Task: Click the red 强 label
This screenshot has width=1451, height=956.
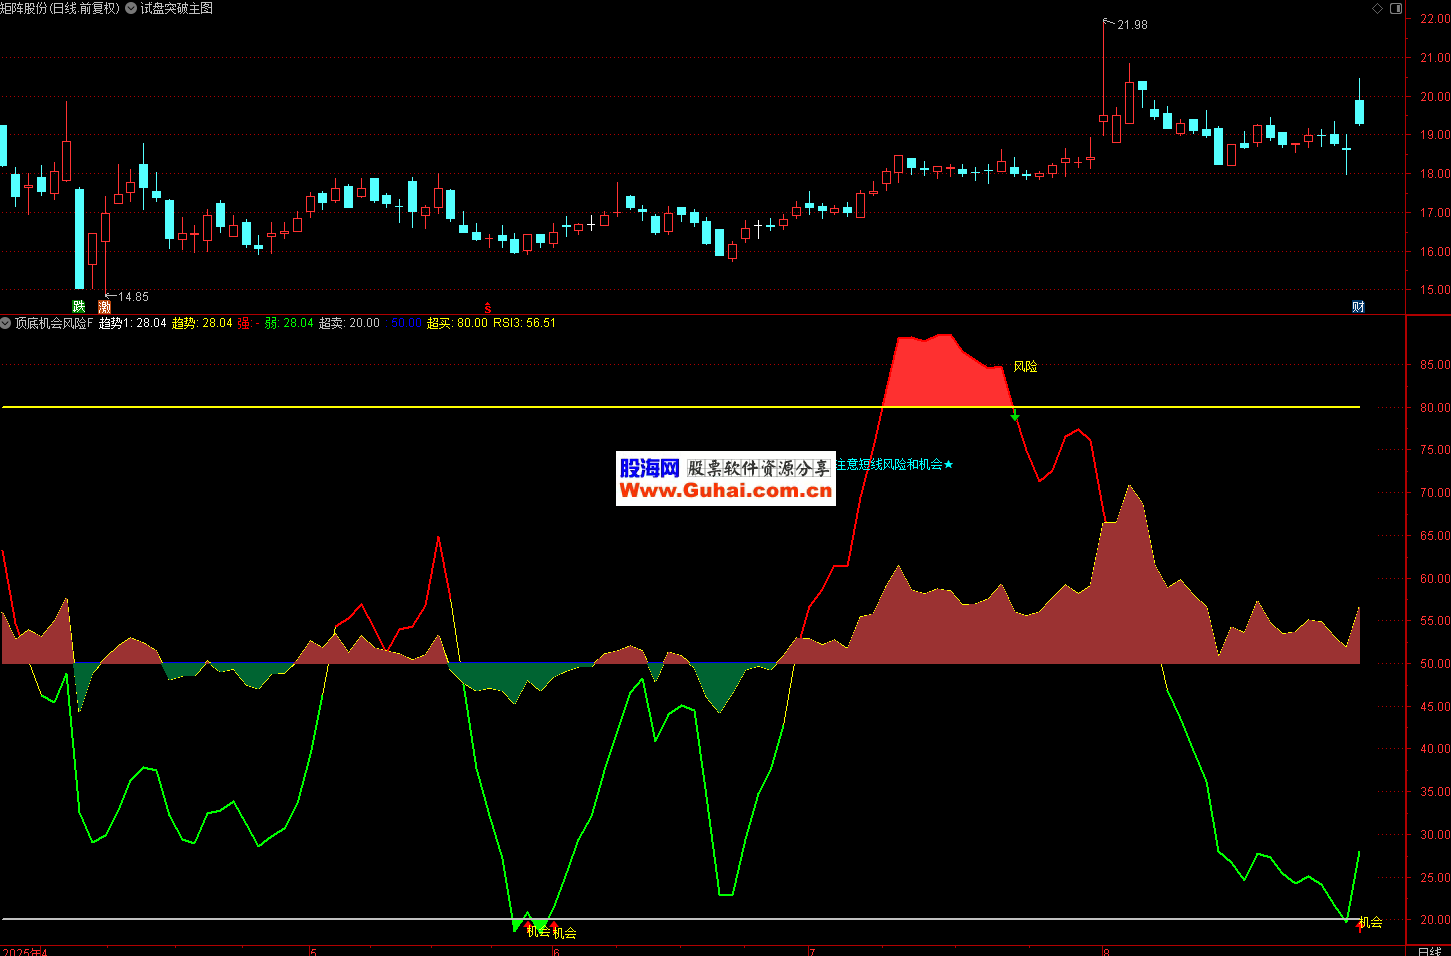Action: (x=244, y=323)
